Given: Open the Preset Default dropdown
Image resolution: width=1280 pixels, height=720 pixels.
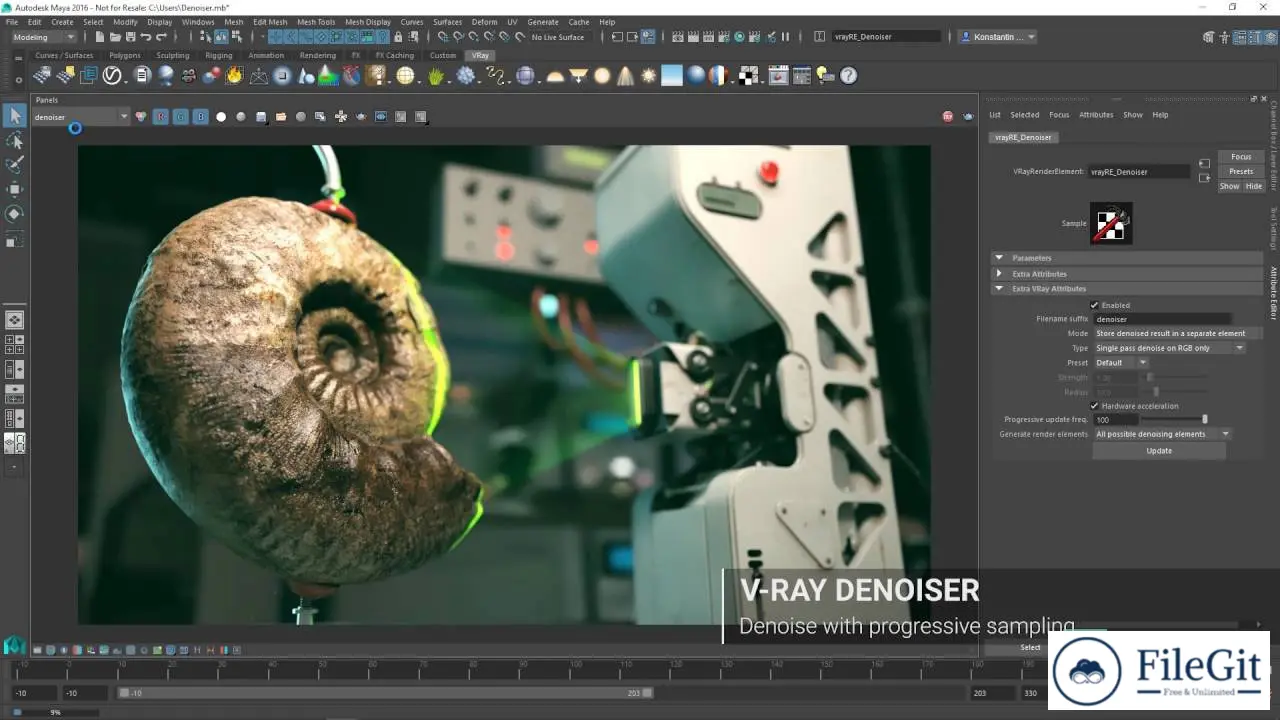Looking at the screenshot, I should (x=1120, y=363).
